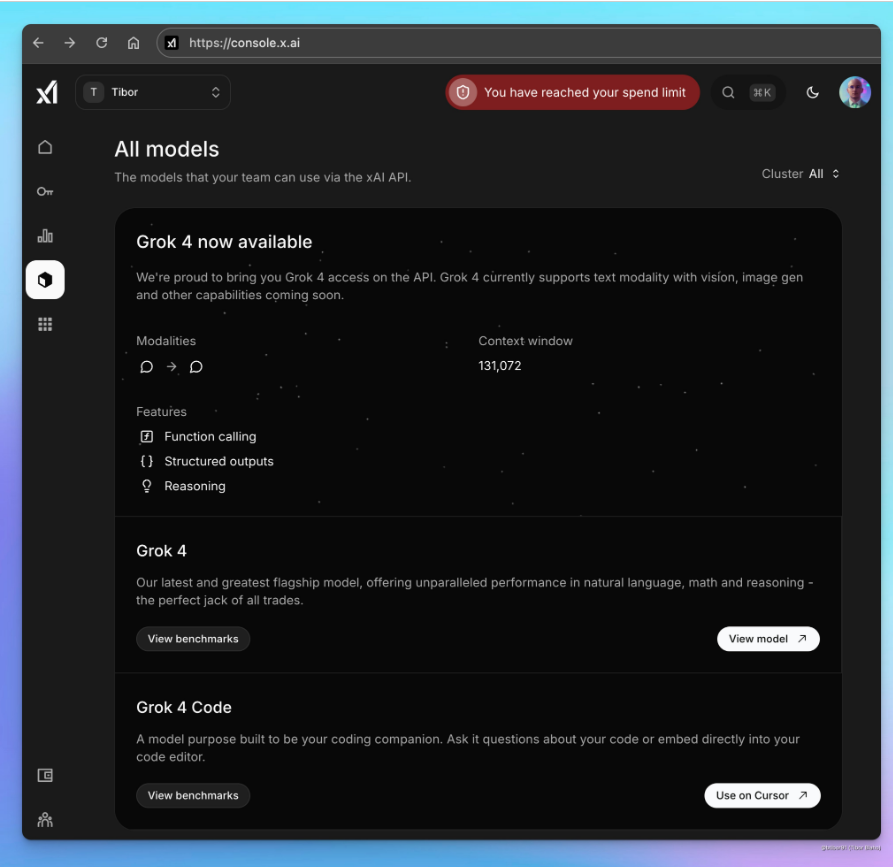Open the grid apps icon in sidebar
Viewport: 893px width, 867px height.
pyautogui.click(x=45, y=324)
